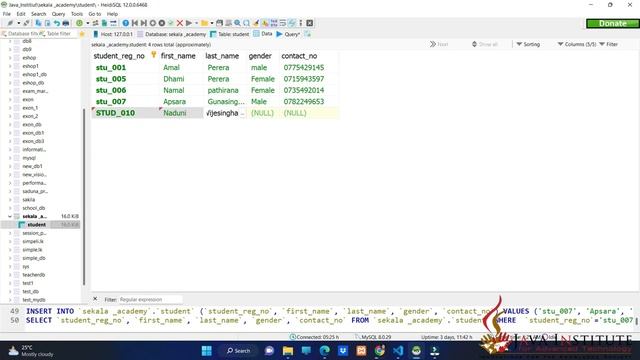Run query with the play toolbar icon

(189, 23)
